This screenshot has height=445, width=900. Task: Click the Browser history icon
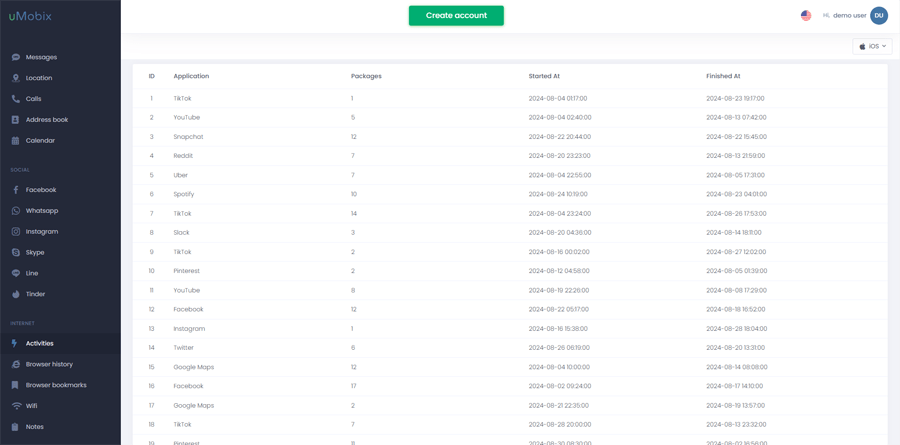(15, 364)
